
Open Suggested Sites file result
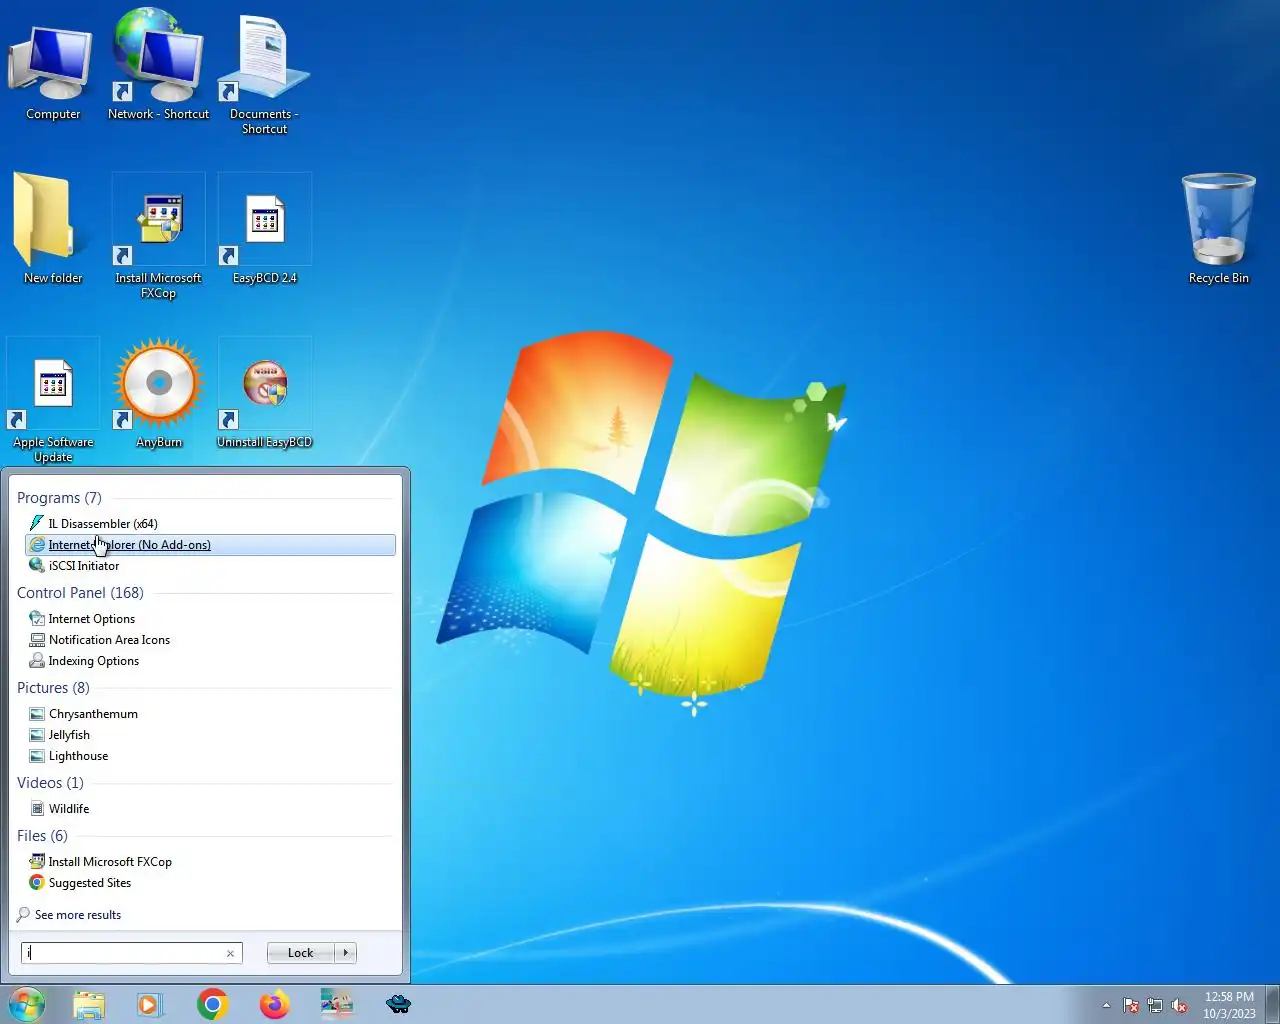click(x=210, y=883)
